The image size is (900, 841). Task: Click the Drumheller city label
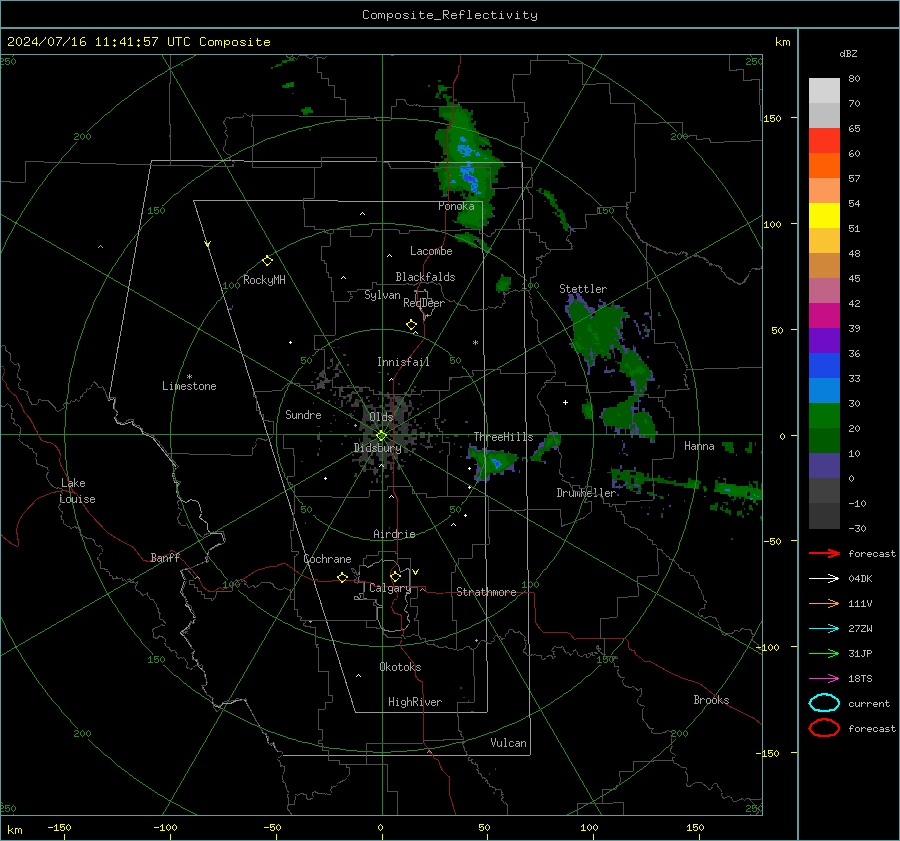coord(586,493)
